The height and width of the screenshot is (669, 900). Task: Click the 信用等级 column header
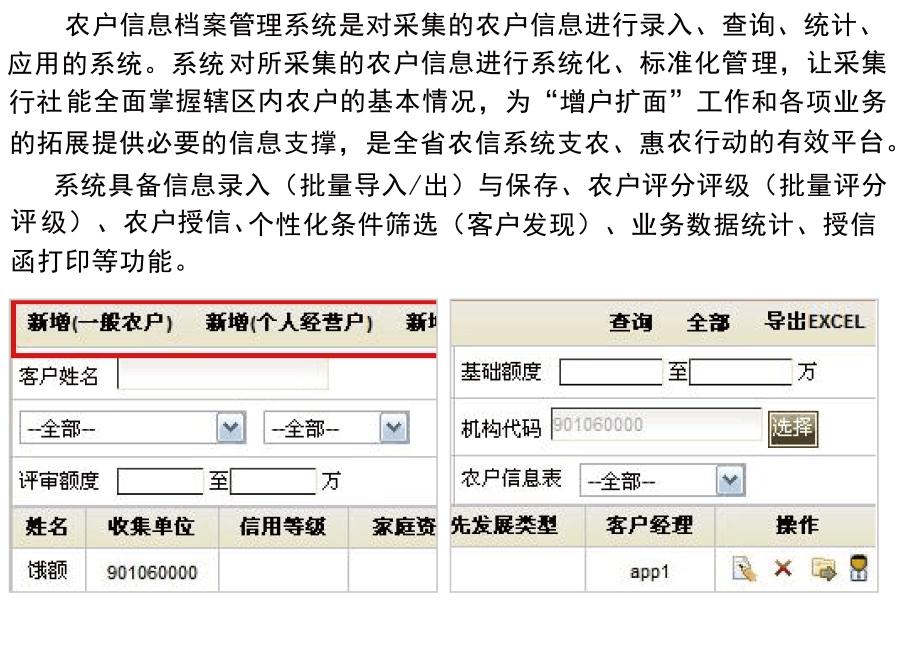pyautogui.click(x=283, y=525)
